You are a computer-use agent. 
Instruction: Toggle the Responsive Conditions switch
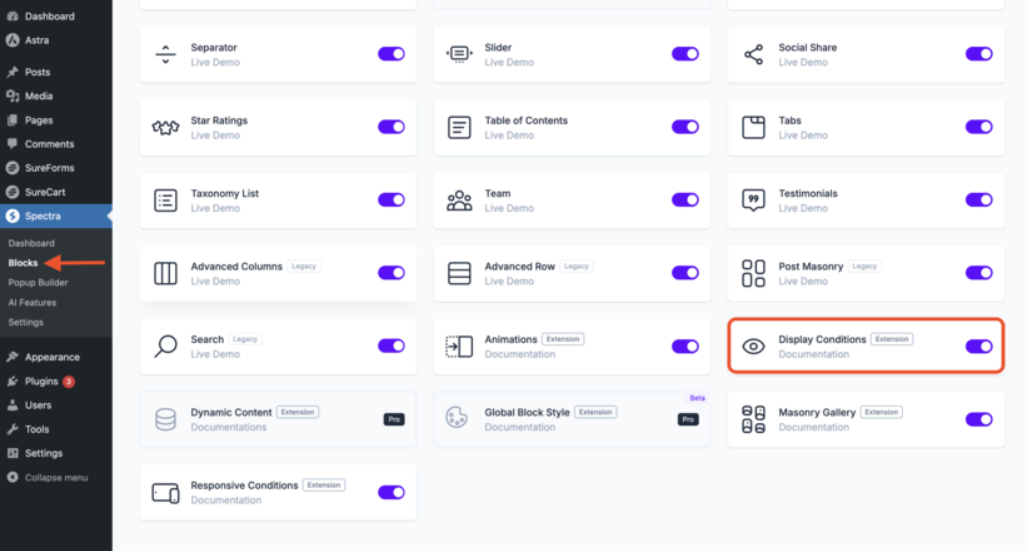(391, 492)
